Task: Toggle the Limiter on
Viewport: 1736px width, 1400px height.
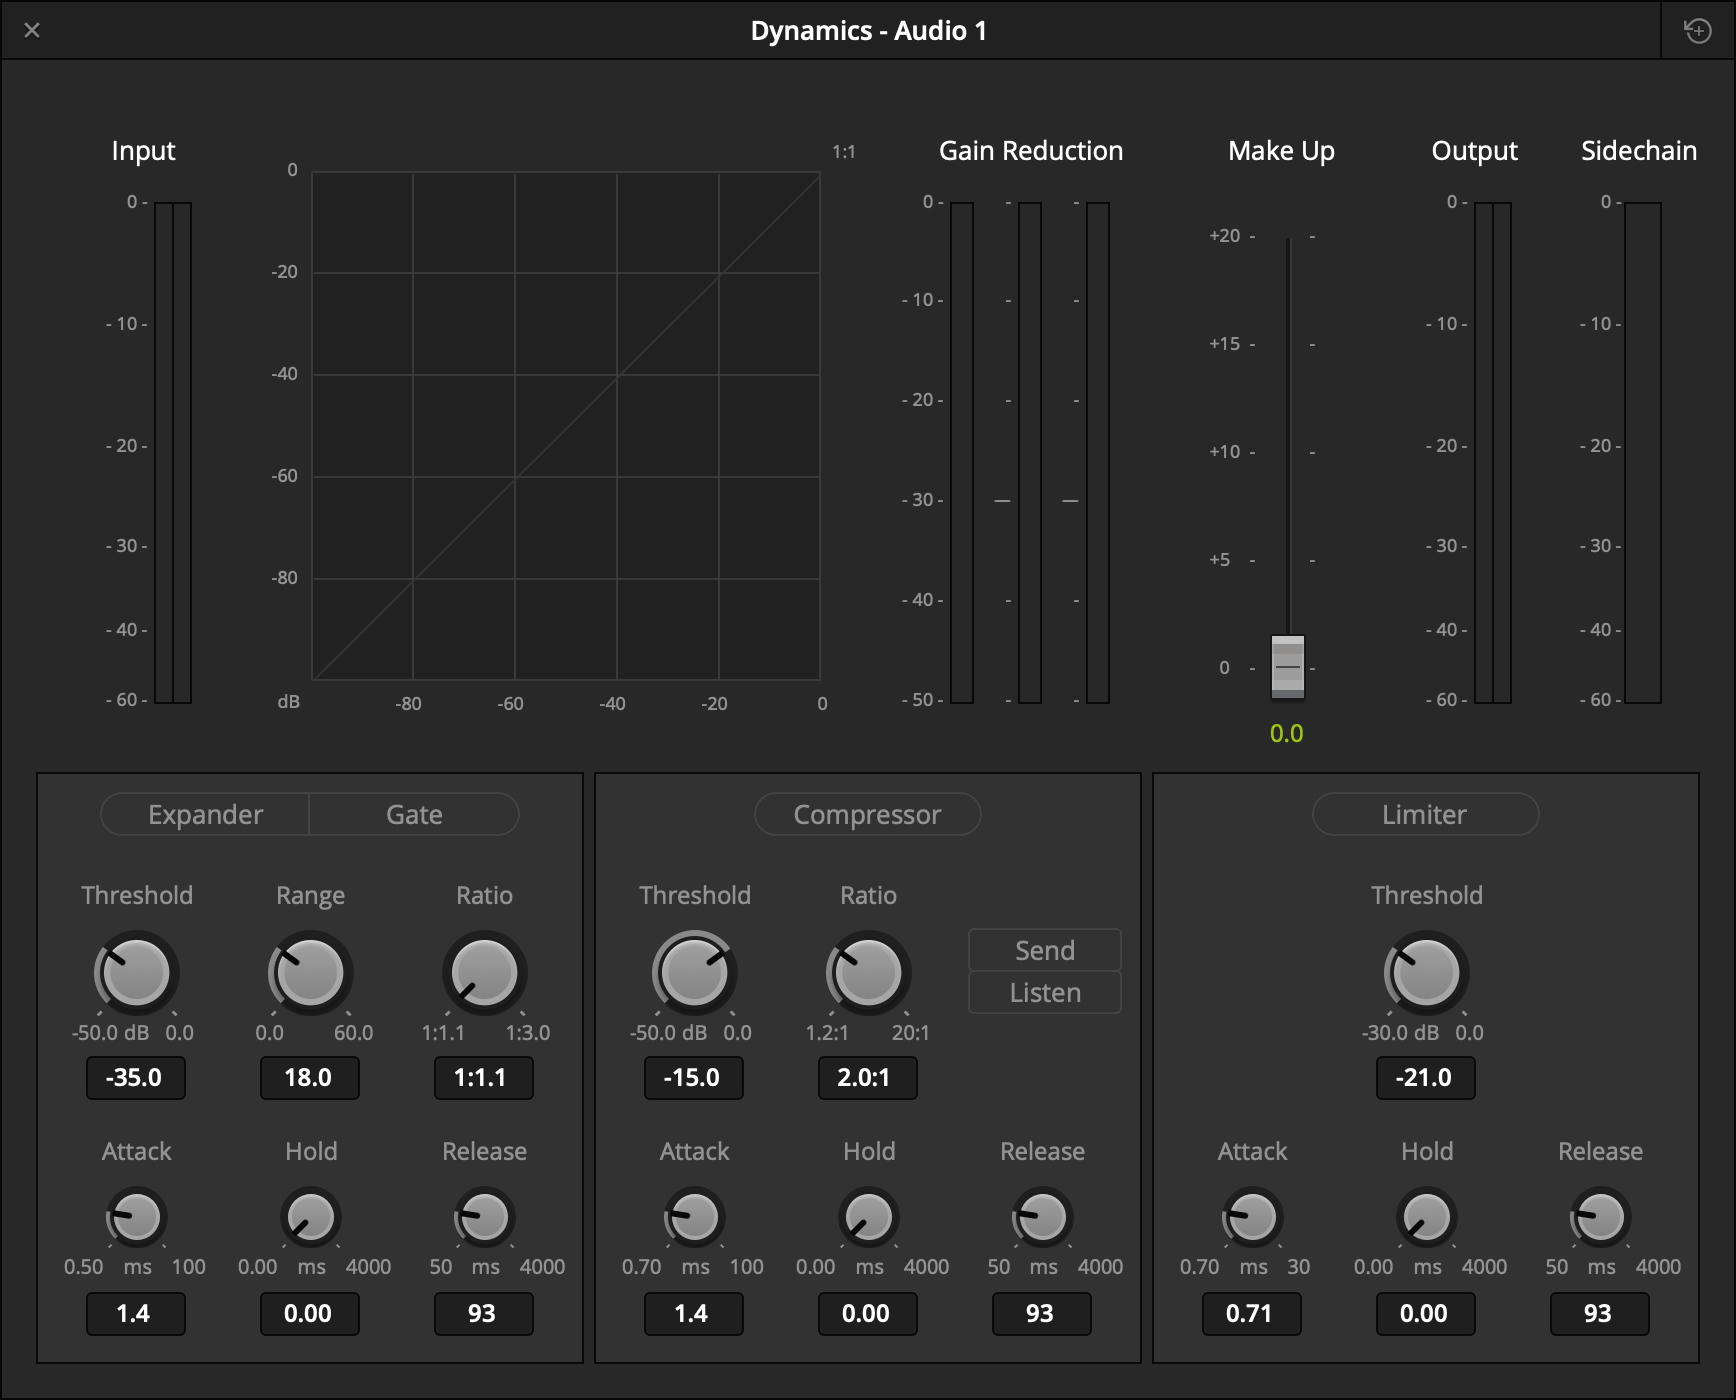Action: [x=1425, y=814]
